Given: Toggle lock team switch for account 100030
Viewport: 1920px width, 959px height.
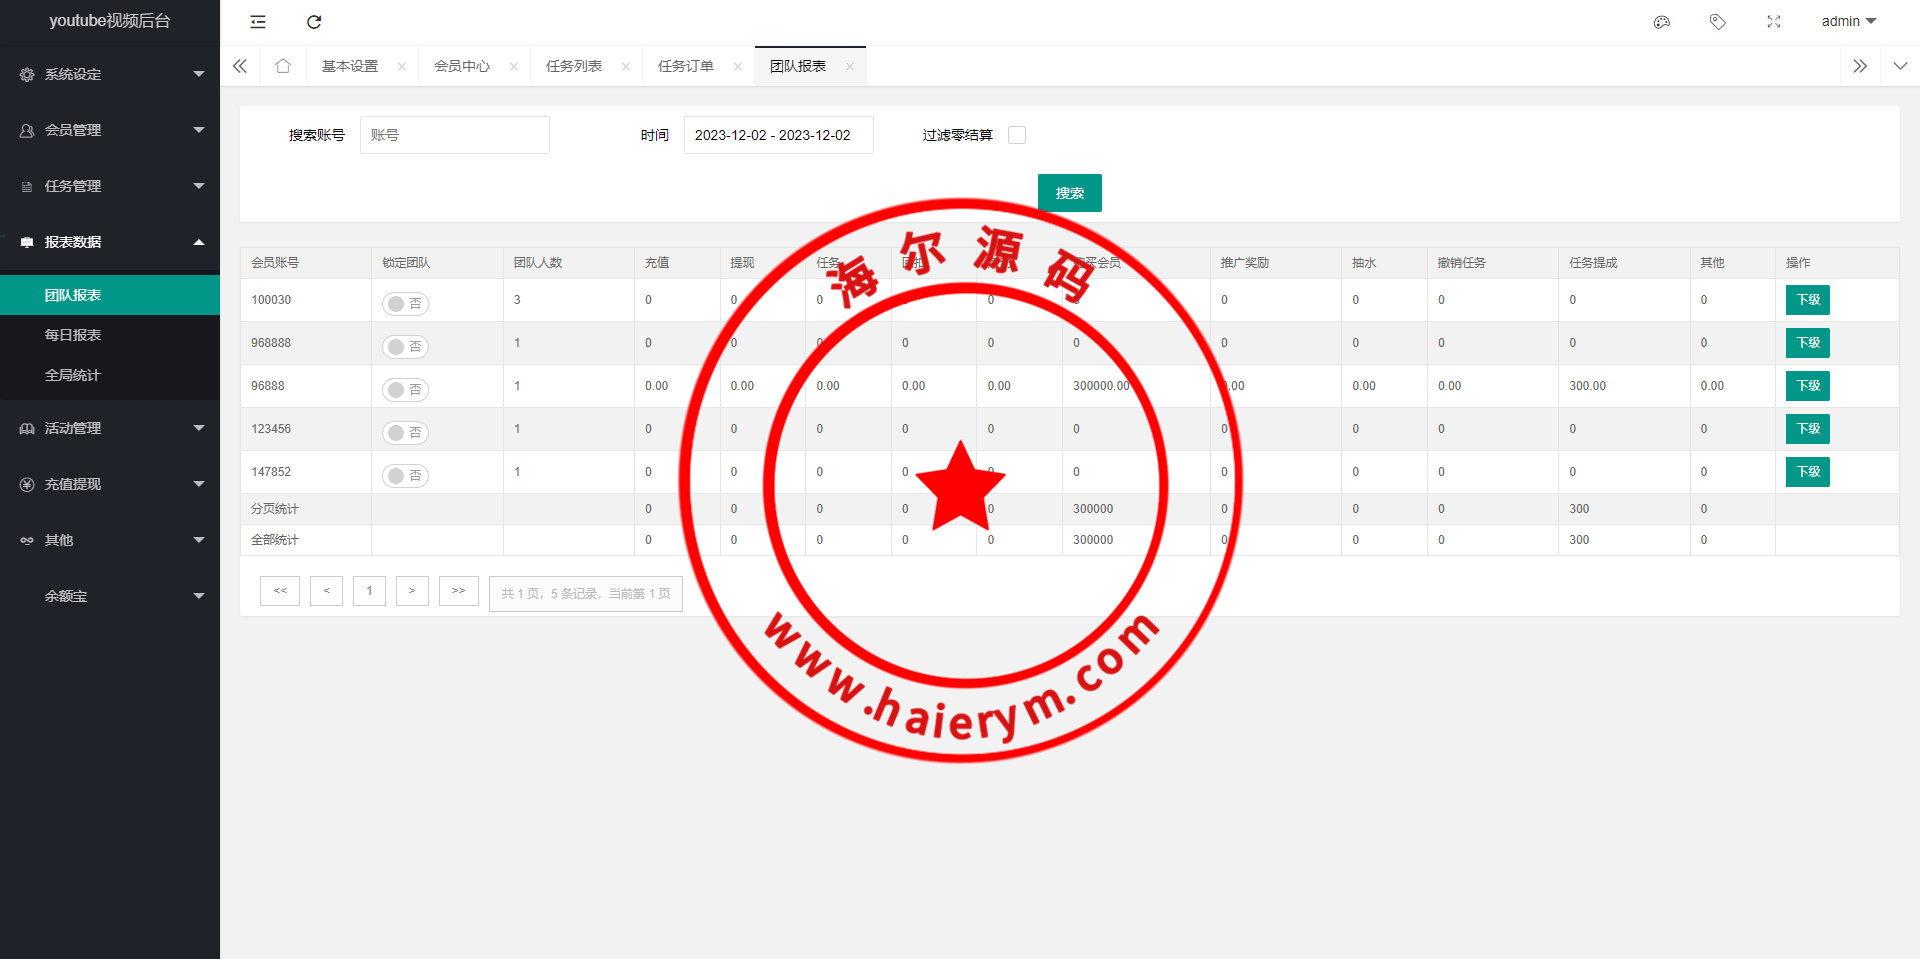Looking at the screenshot, I should point(405,304).
